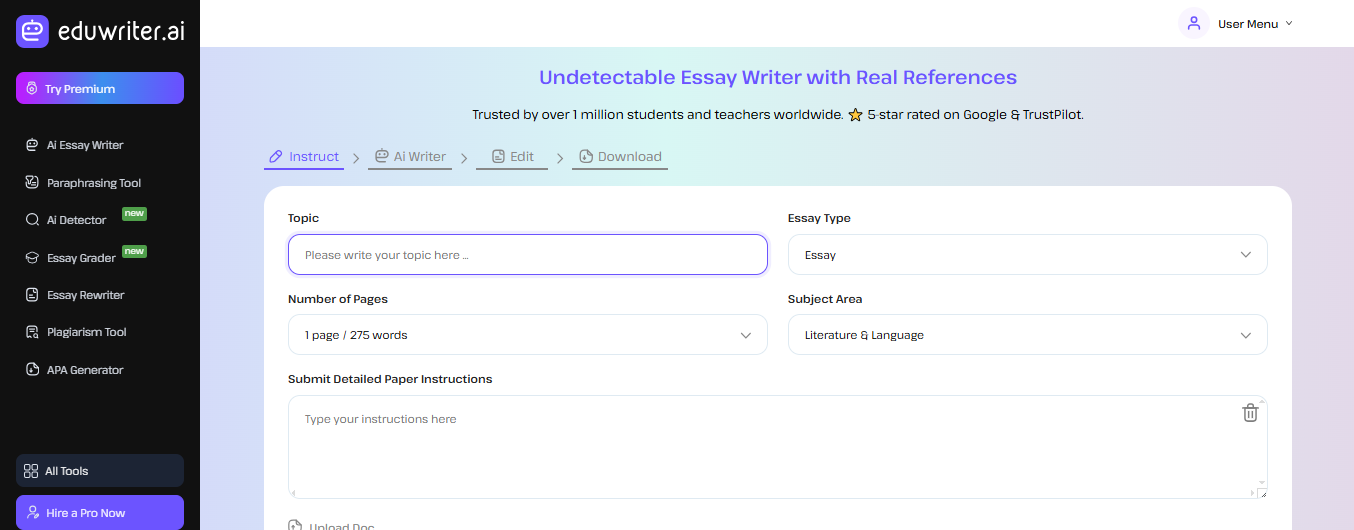Viewport: 1354px width, 530px height.
Task: Click the gold star icon in tagline
Action: click(855, 114)
